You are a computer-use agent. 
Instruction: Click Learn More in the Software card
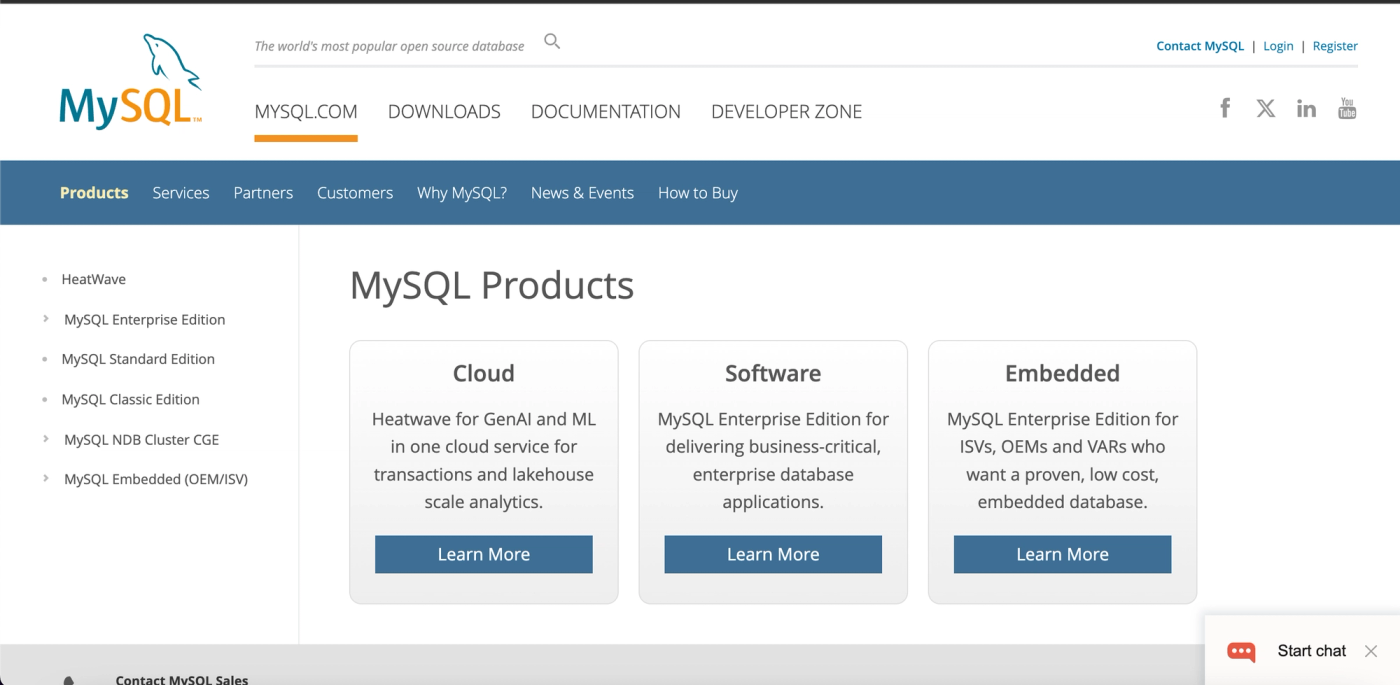click(x=773, y=554)
